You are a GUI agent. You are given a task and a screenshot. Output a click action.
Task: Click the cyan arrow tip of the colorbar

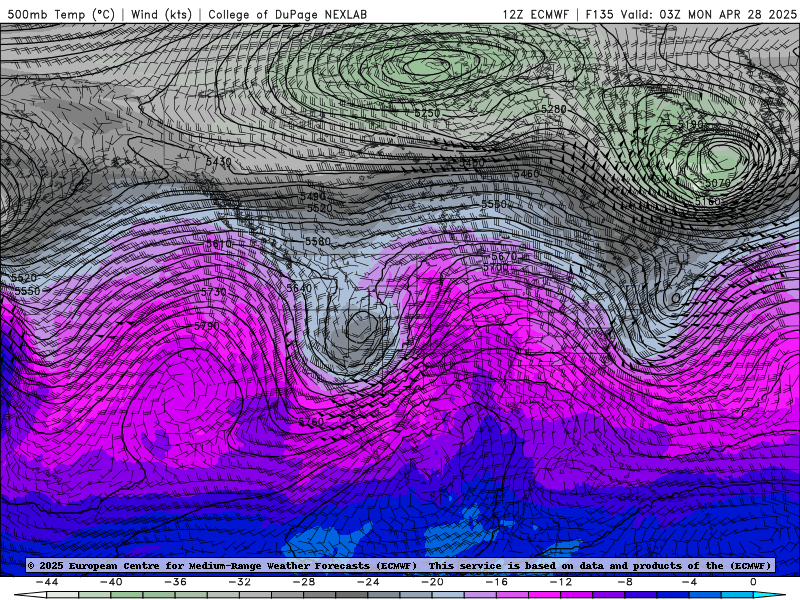(x=769, y=595)
